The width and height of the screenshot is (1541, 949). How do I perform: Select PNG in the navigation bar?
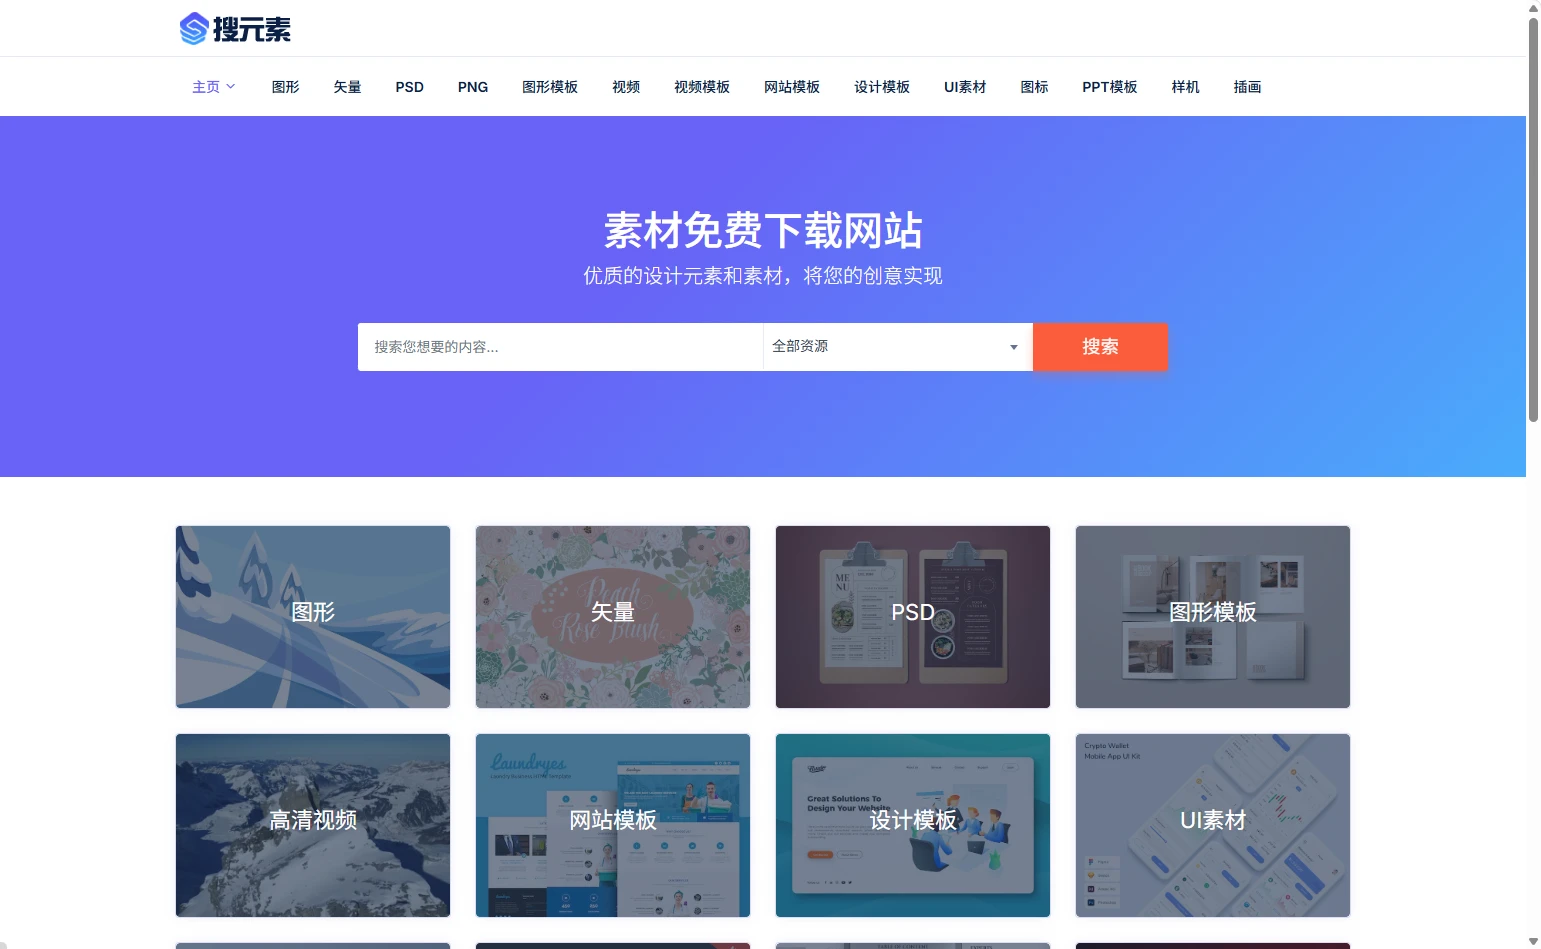coord(473,87)
